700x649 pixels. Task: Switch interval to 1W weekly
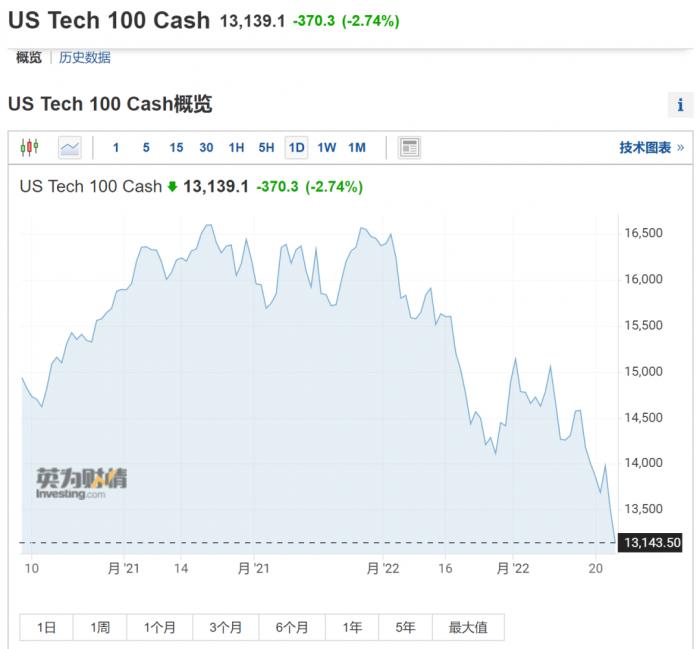pos(327,148)
